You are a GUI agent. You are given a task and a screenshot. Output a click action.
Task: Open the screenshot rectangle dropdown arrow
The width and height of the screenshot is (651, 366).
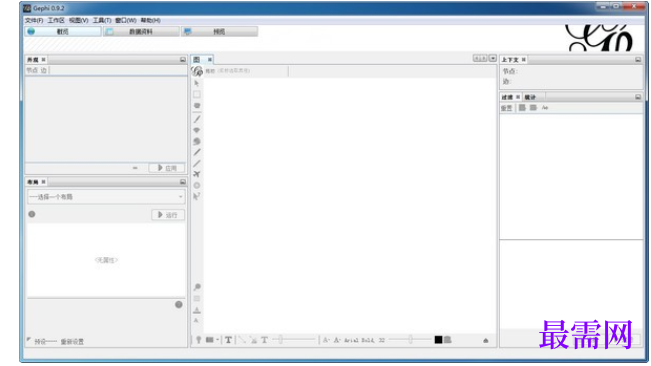coord(218,340)
